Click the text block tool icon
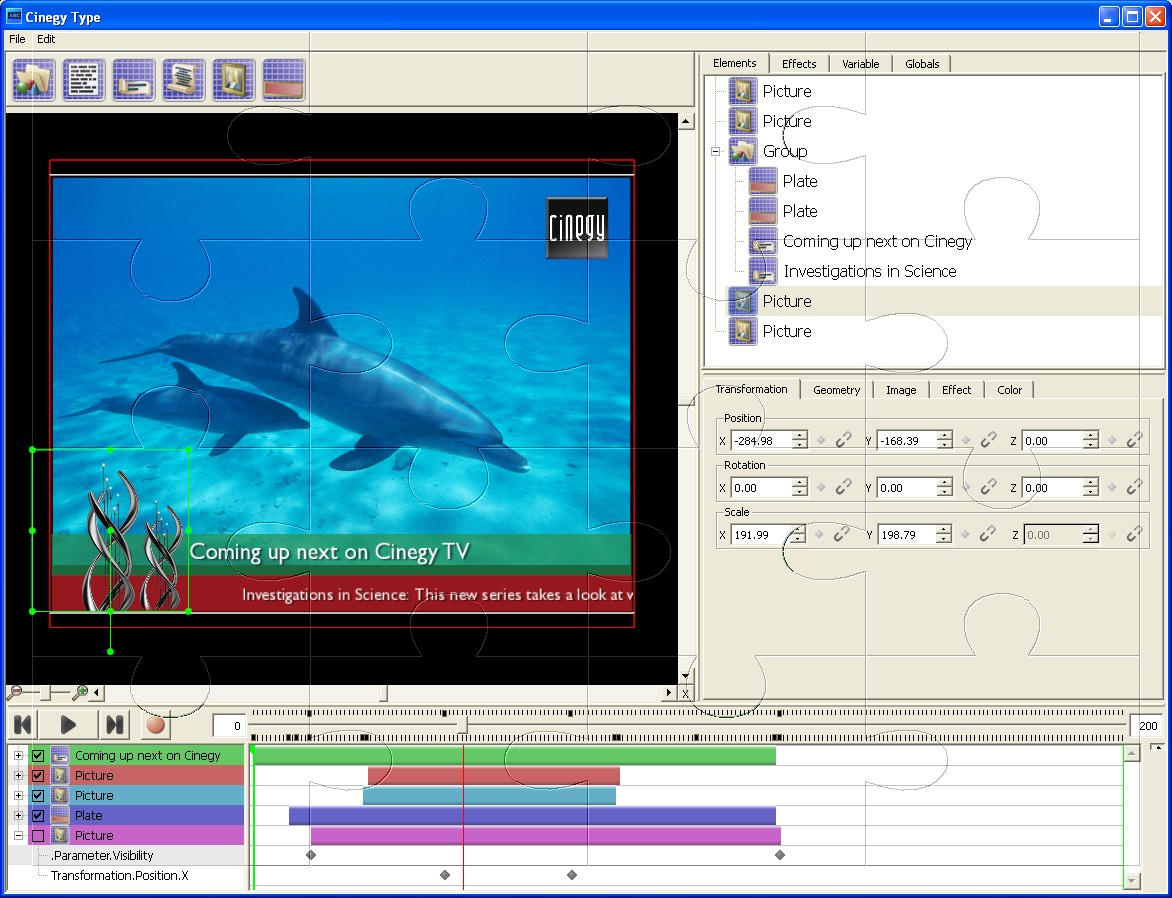This screenshot has height=898, width=1172. (84, 79)
